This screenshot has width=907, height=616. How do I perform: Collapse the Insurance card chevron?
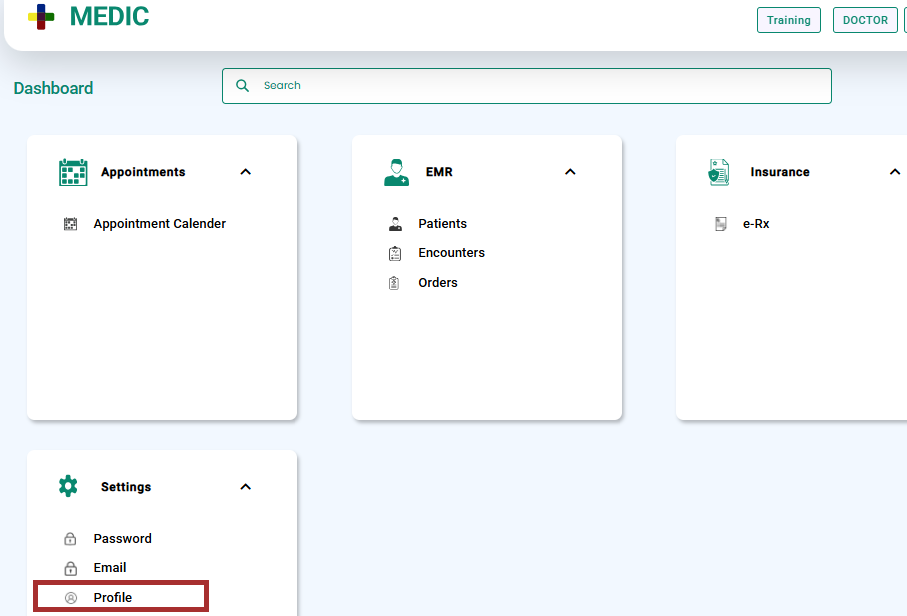(x=895, y=172)
